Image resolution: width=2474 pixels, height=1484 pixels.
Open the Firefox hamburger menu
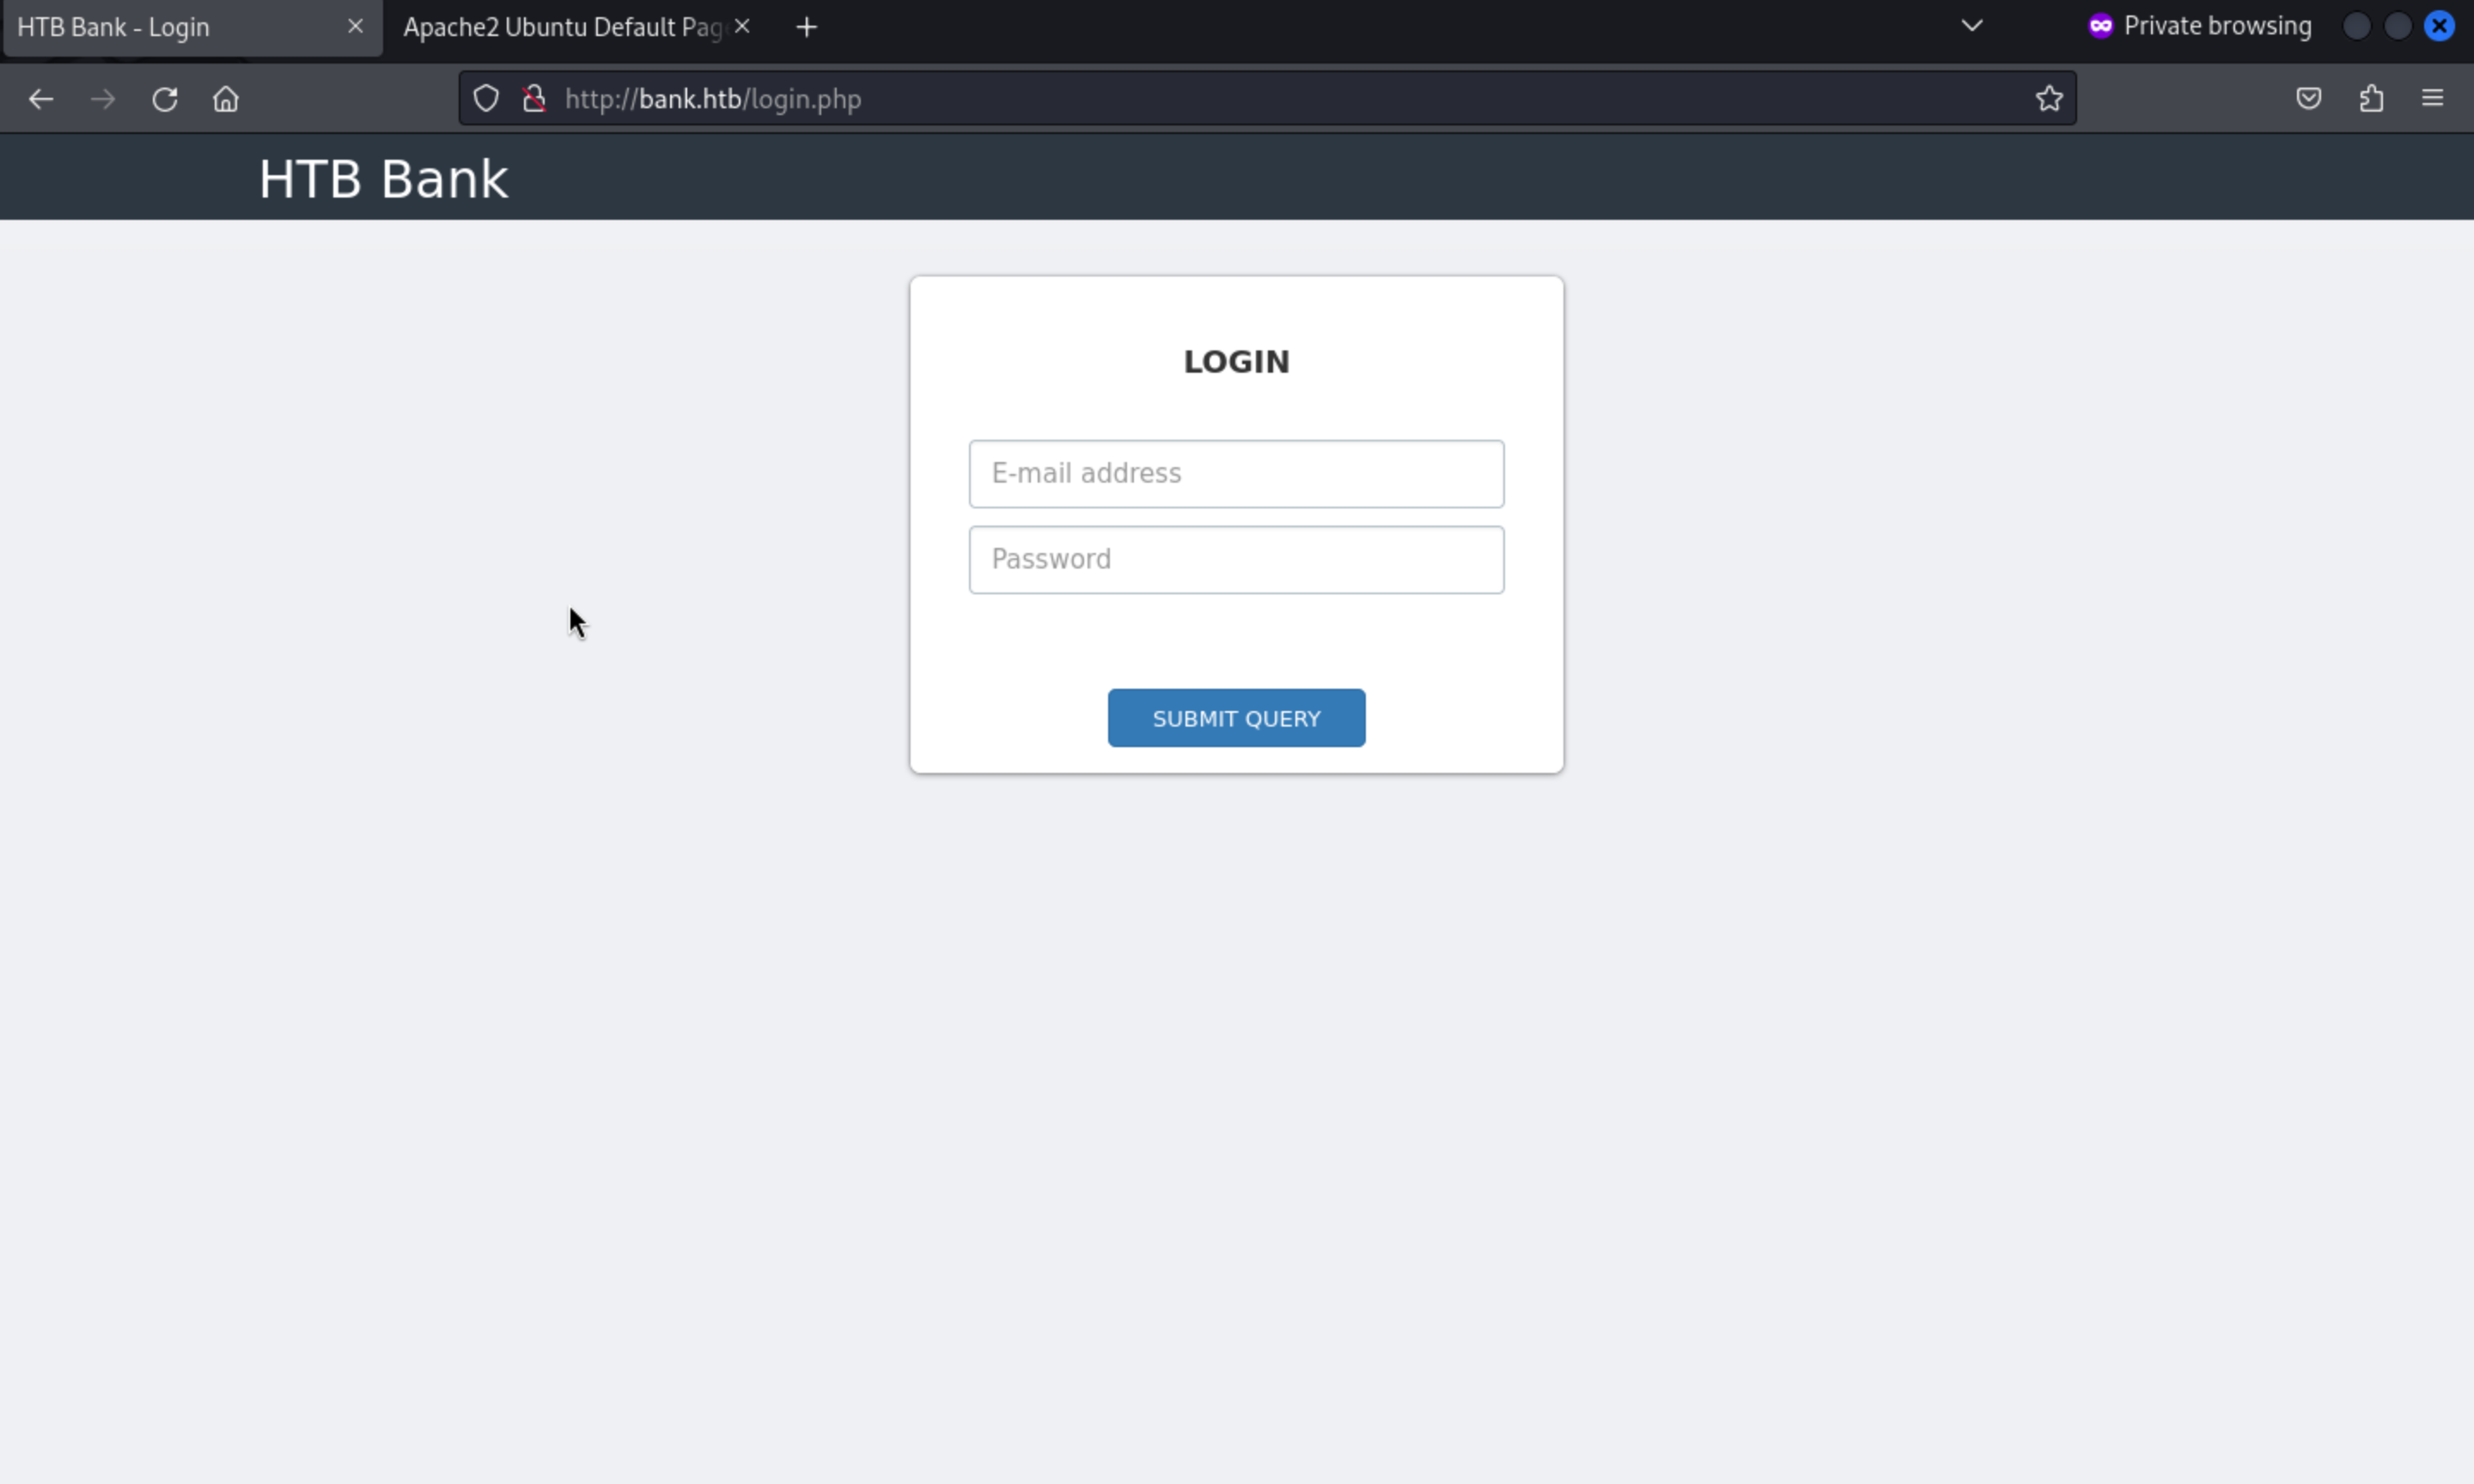click(x=2432, y=98)
